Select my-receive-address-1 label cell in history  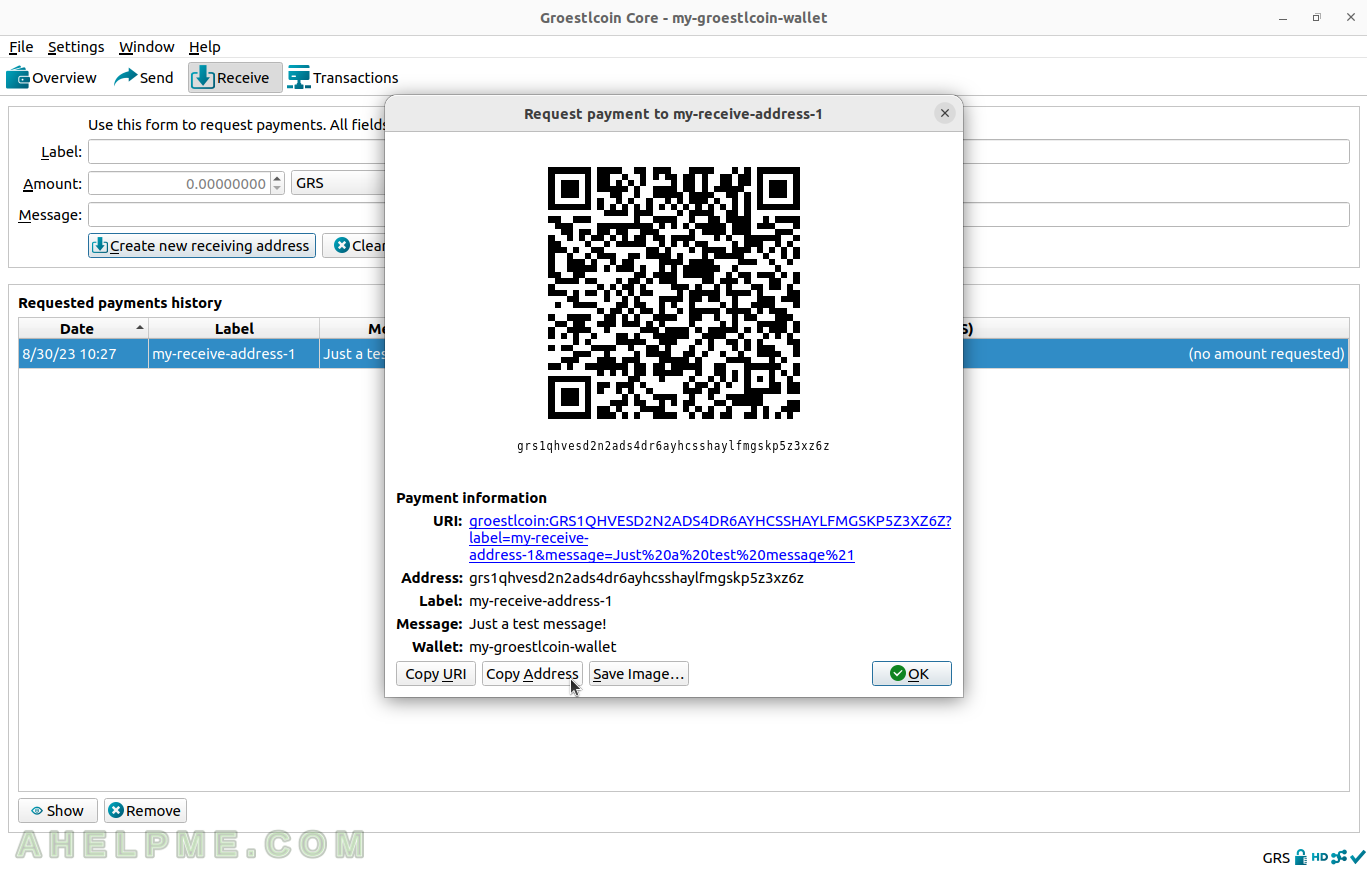click(234, 354)
